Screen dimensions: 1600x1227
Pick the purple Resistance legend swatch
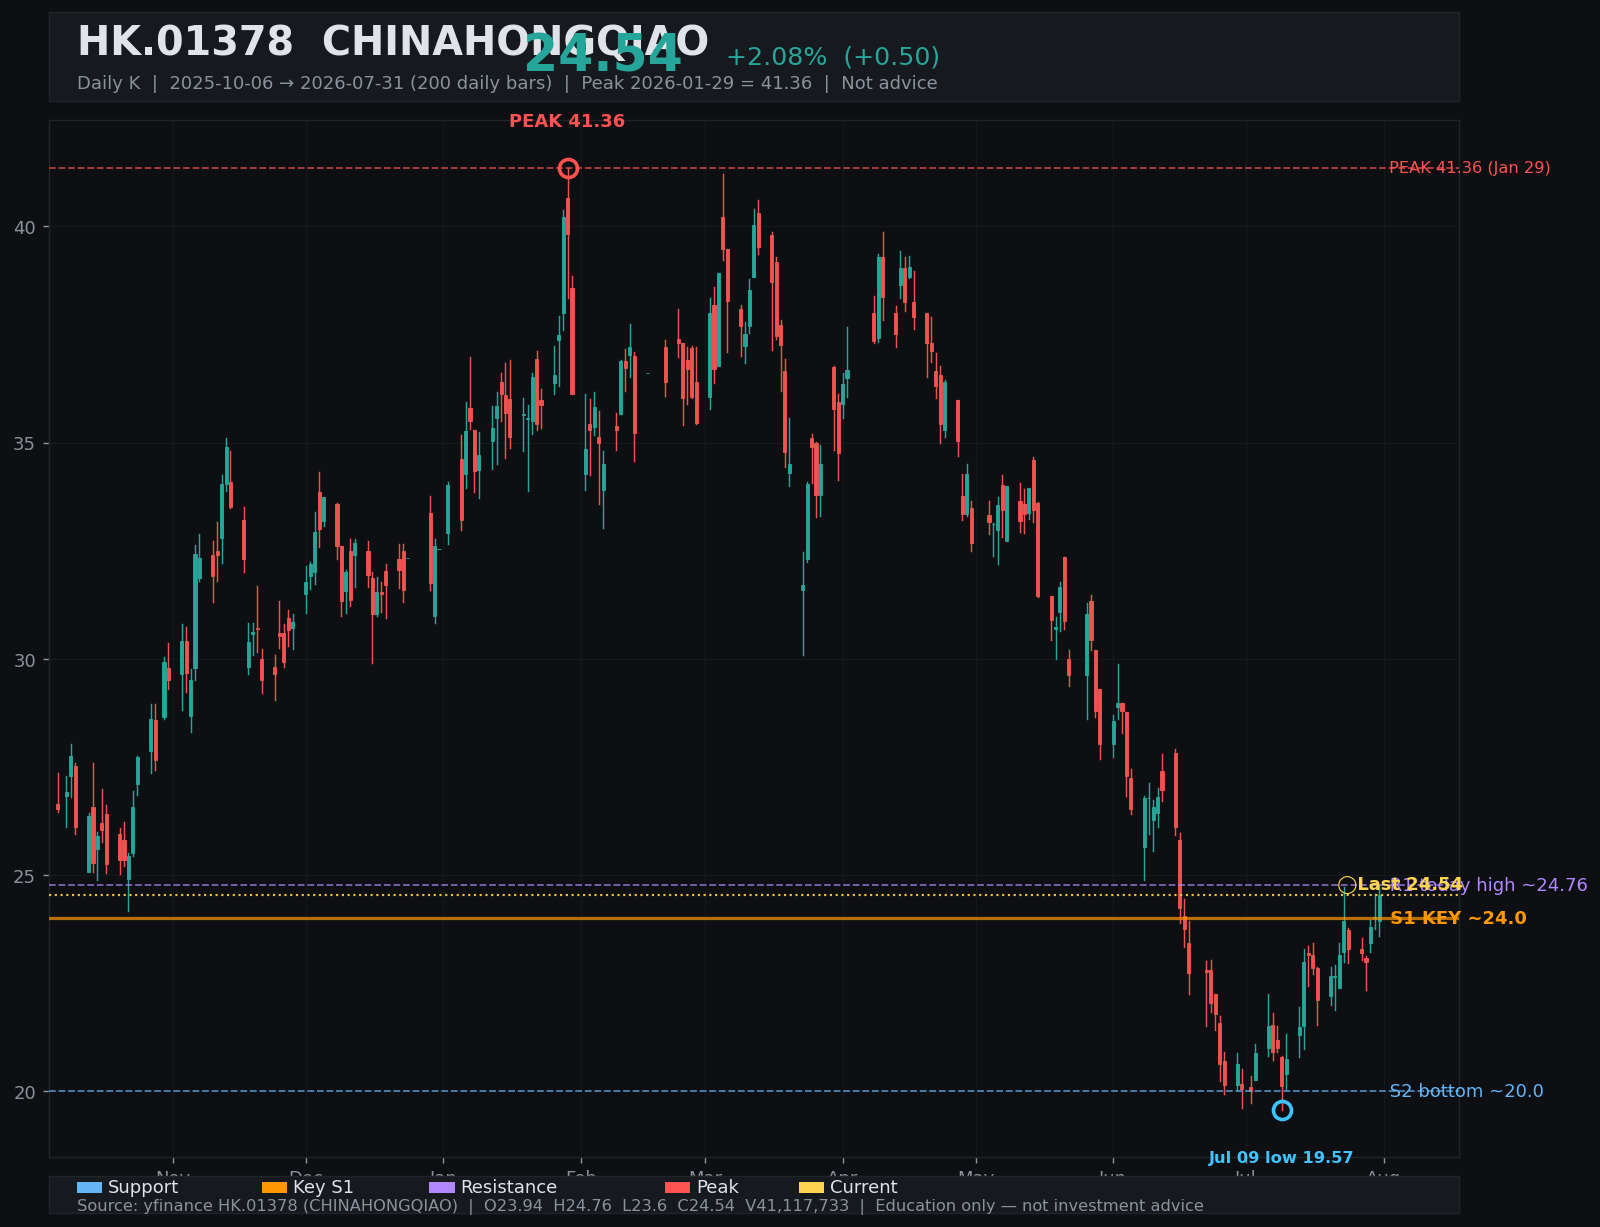click(442, 1187)
